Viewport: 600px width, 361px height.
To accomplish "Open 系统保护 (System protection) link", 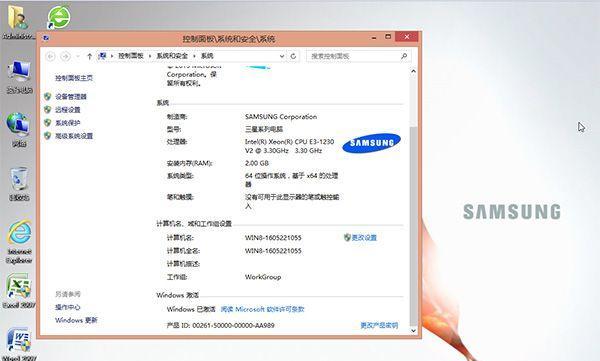I will (68, 123).
